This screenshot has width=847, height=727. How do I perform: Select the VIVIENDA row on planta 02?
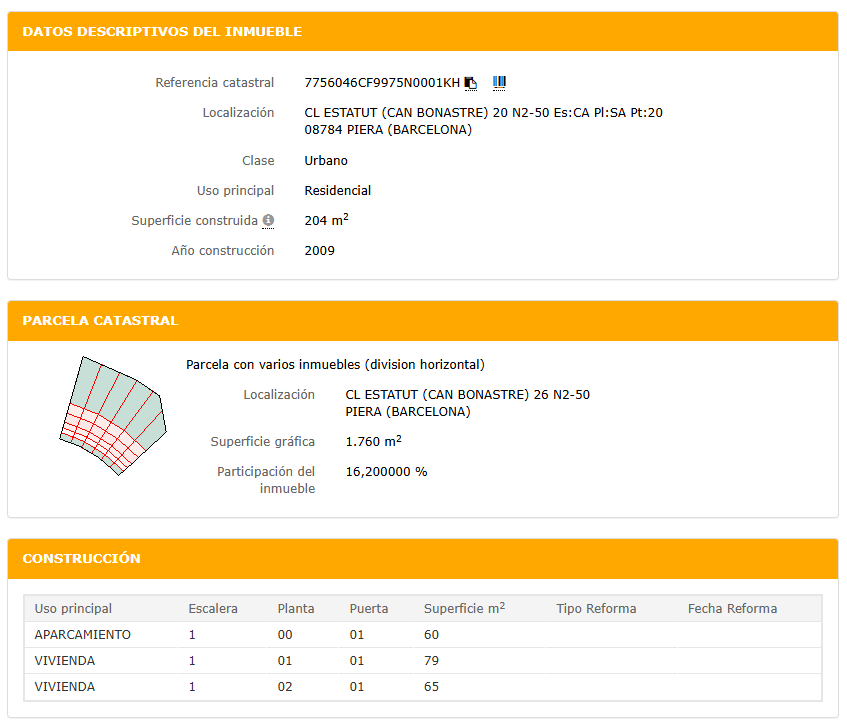coord(65,687)
